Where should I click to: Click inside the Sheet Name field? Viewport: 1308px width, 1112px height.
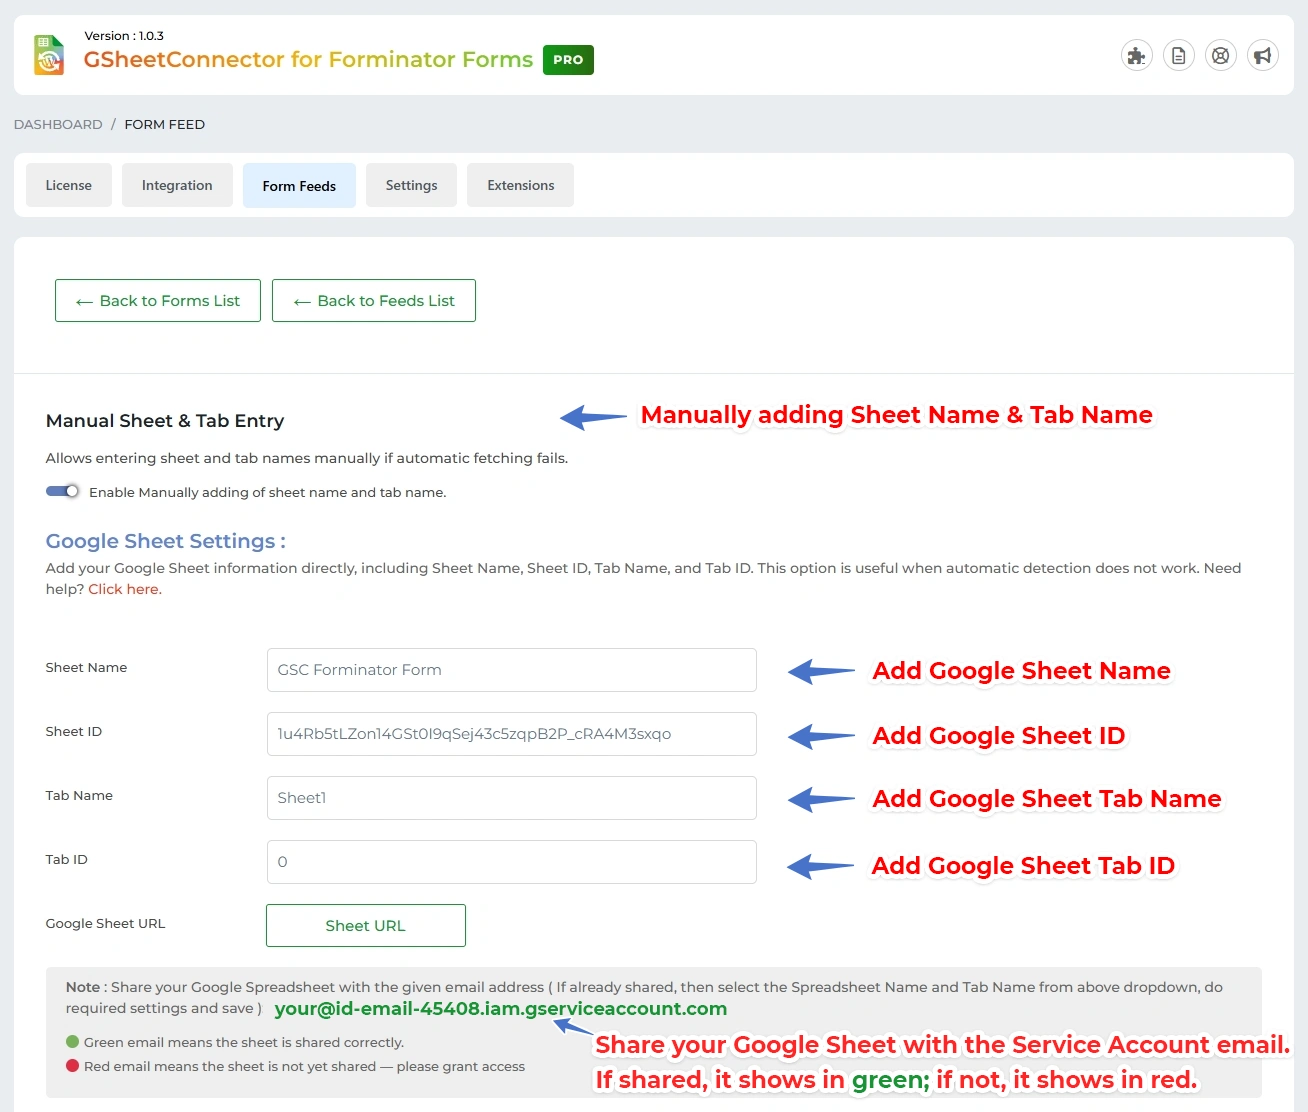[511, 670]
